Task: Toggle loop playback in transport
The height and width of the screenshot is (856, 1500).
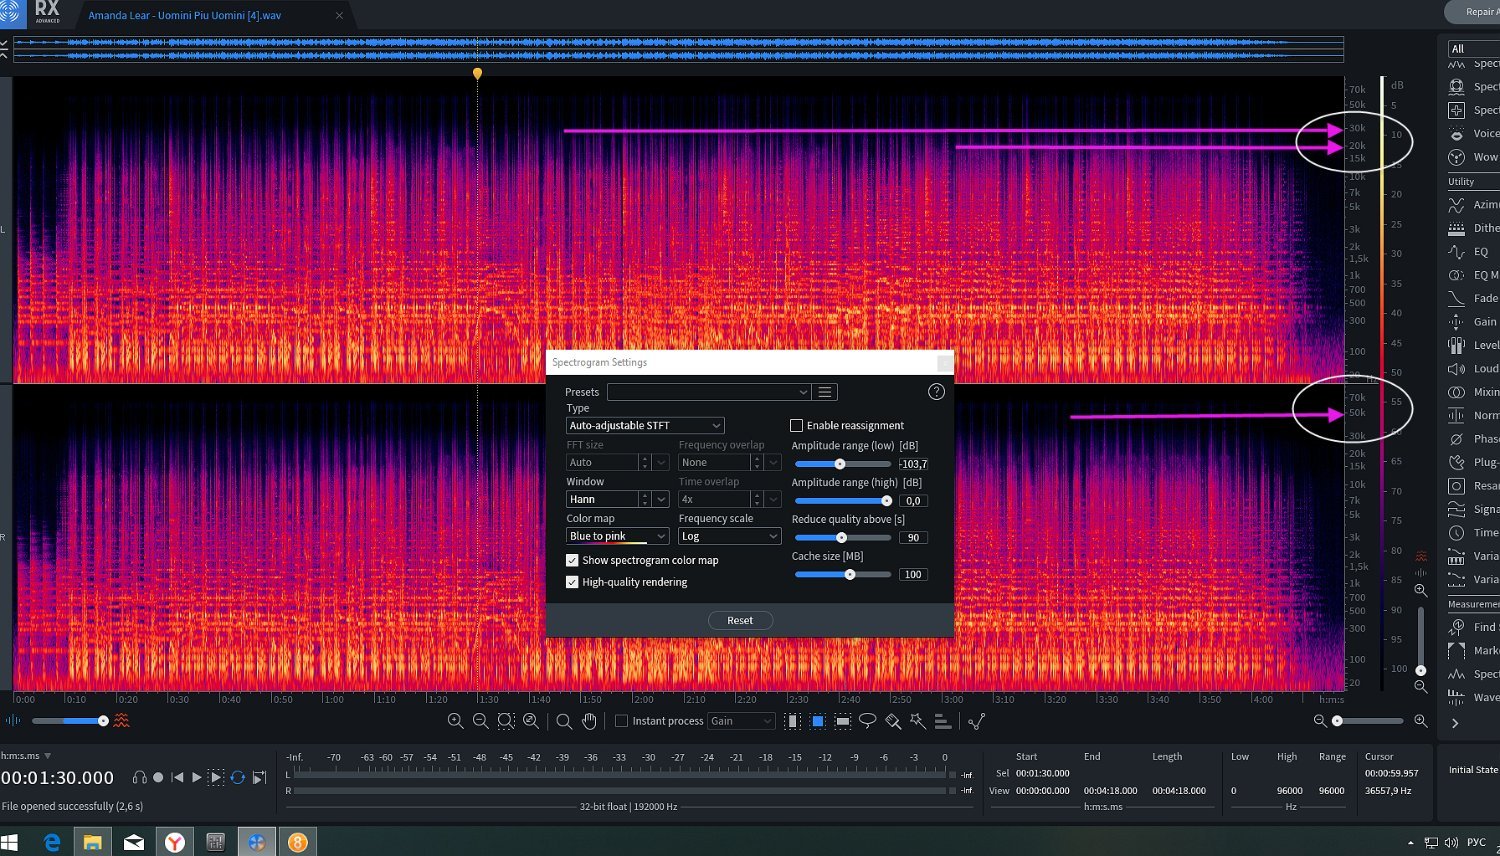Action: tap(238, 777)
